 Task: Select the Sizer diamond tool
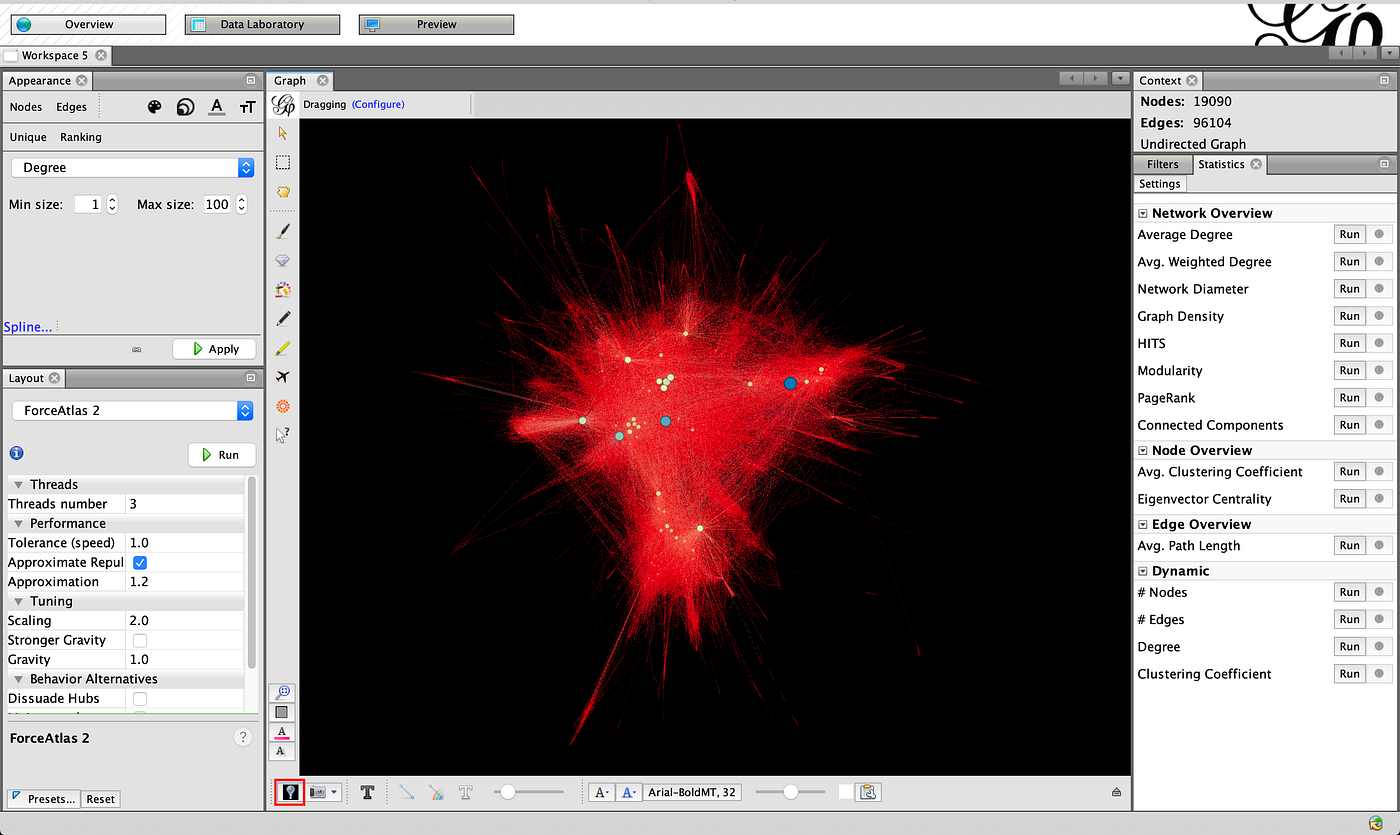[283, 260]
